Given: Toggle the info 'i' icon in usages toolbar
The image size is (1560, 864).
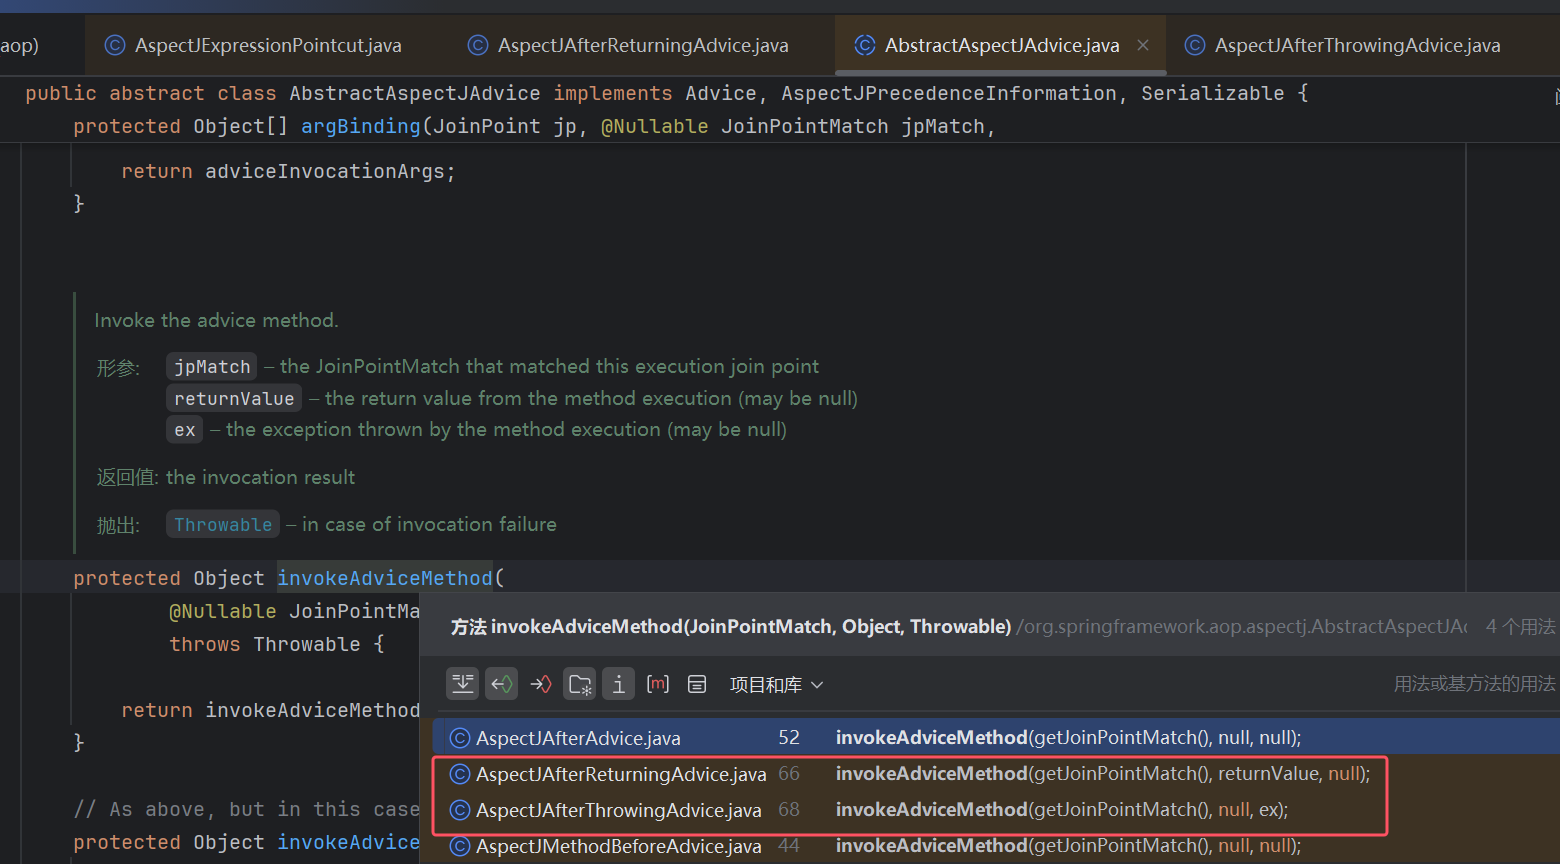Looking at the screenshot, I should [x=619, y=684].
